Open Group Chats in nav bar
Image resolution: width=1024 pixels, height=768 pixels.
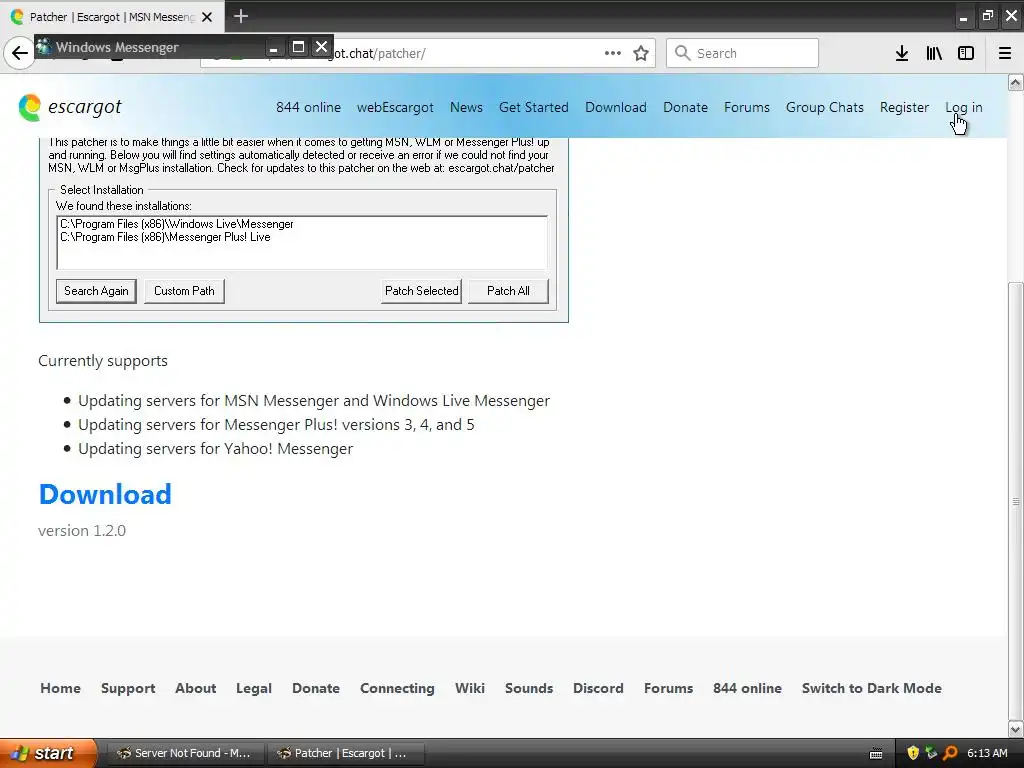pos(825,107)
